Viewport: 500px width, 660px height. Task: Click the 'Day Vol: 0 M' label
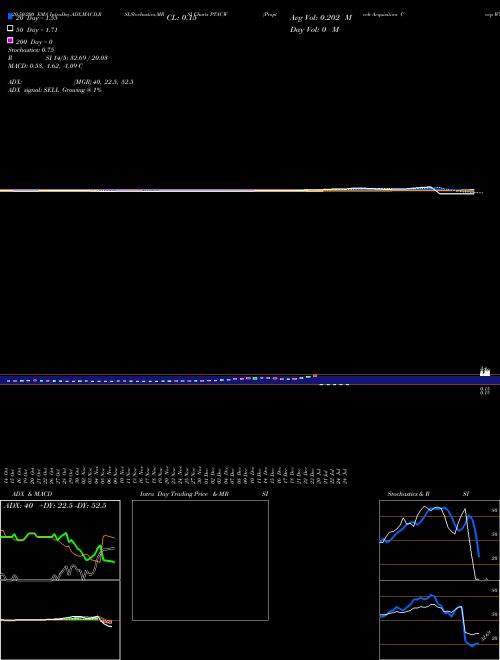point(314,29)
